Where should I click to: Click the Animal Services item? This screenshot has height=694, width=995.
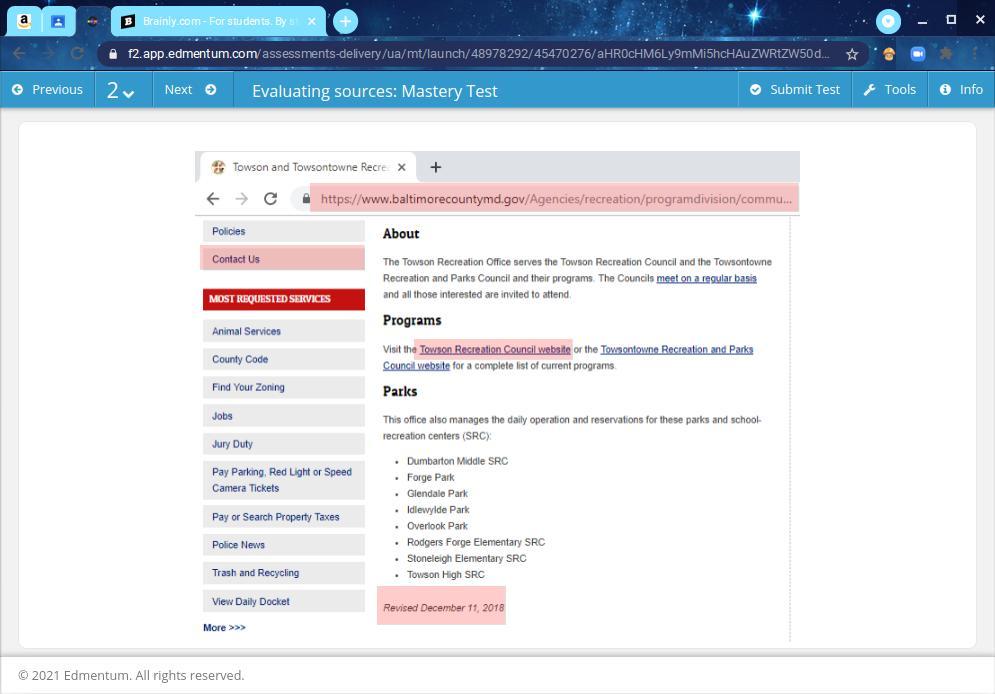tap(284, 331)
